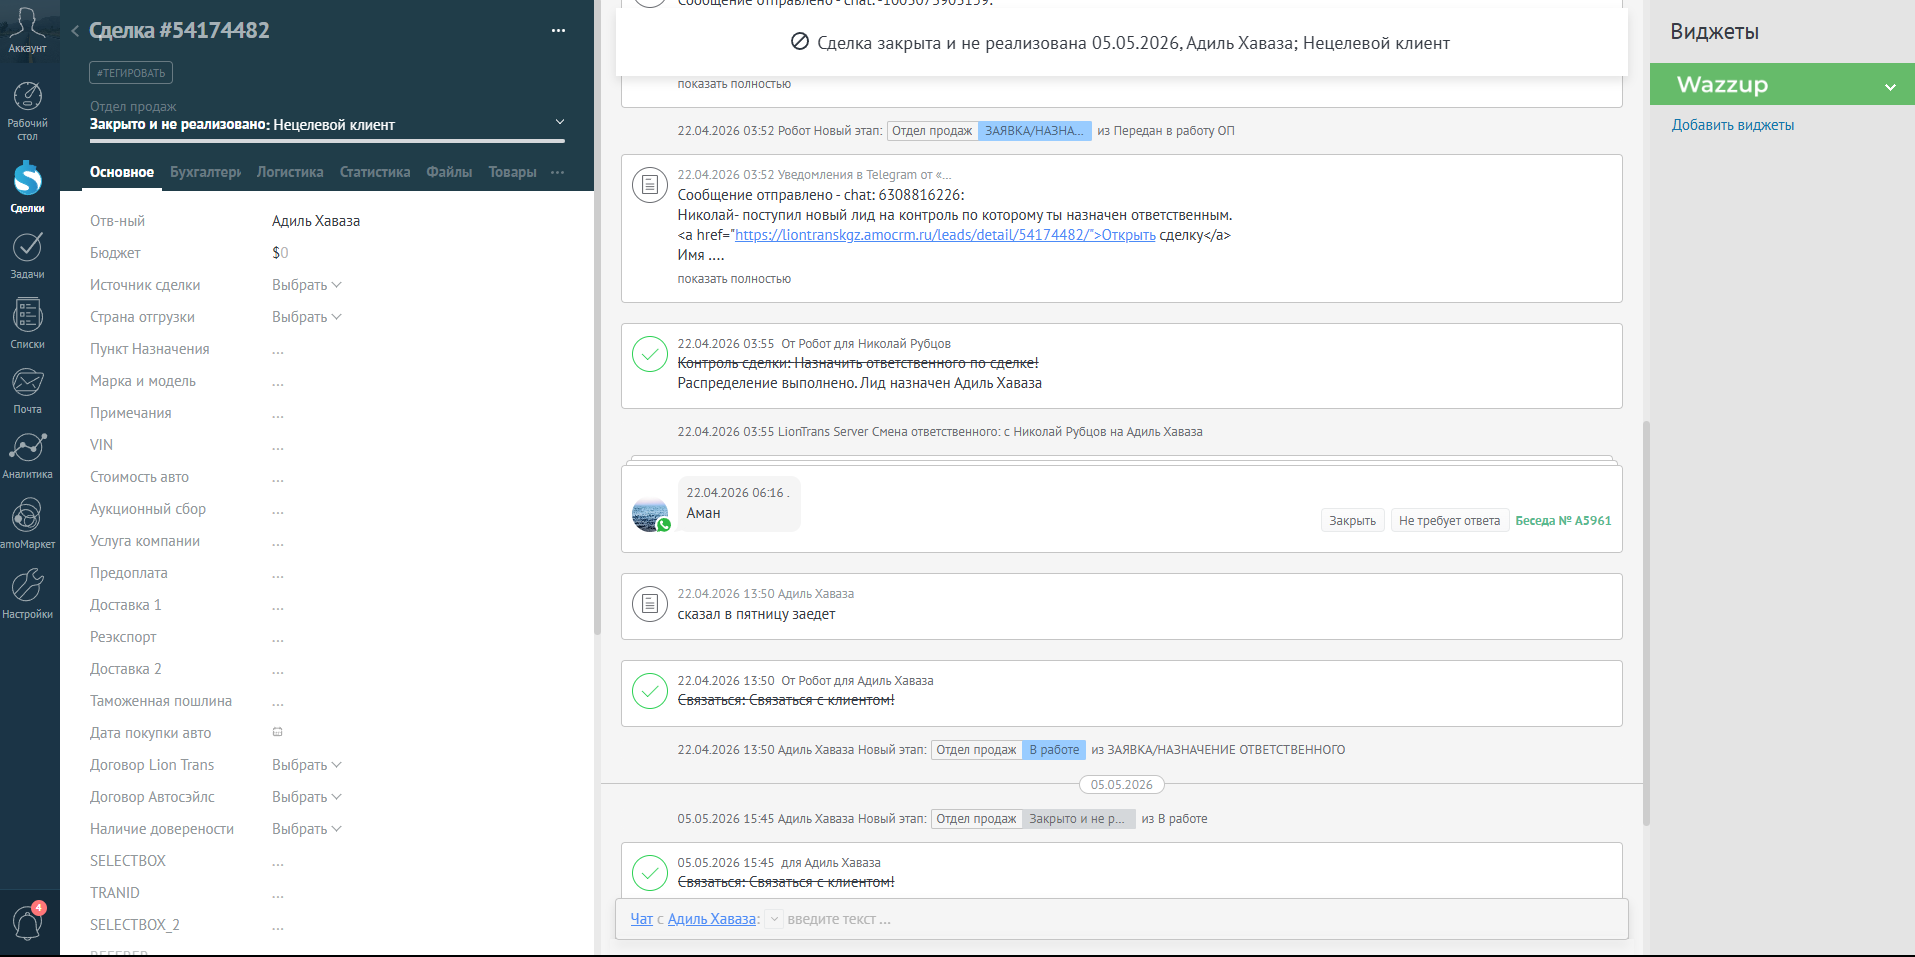Open Договор Автосэйлс Выбрать dropdown
Screen dimensions: 1915x957
pos(307,797)
